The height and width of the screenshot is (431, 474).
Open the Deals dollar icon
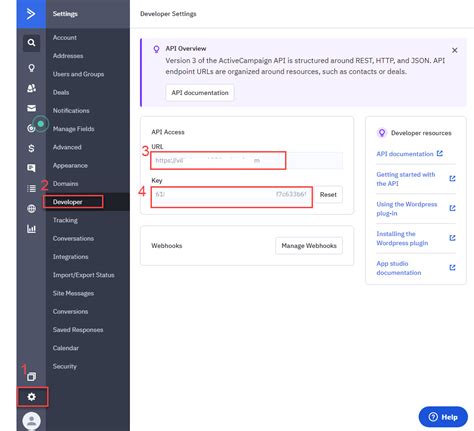coord(31,148)
